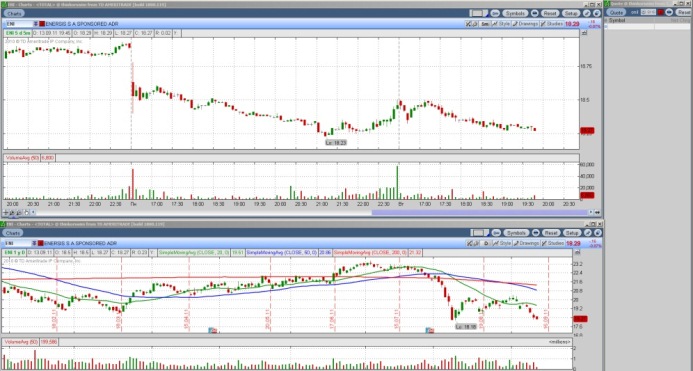Open the Drawings tools on the top chart
693x371 pixels.
point(525,24)
